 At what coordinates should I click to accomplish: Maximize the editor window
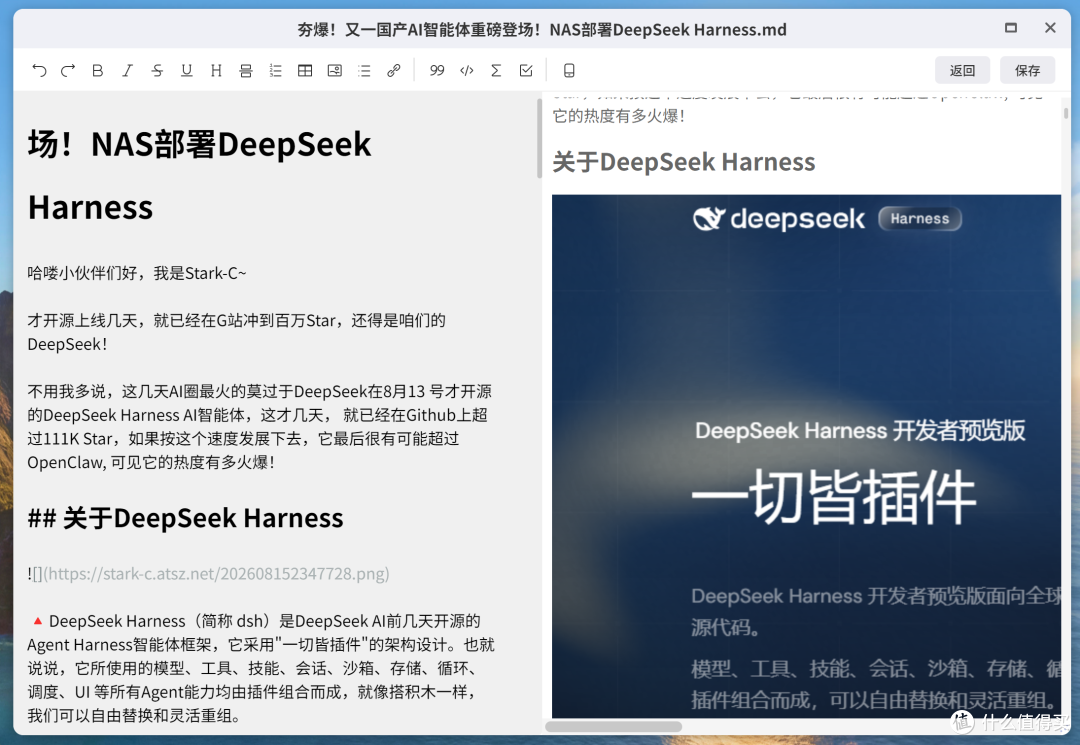[1010, 28]
